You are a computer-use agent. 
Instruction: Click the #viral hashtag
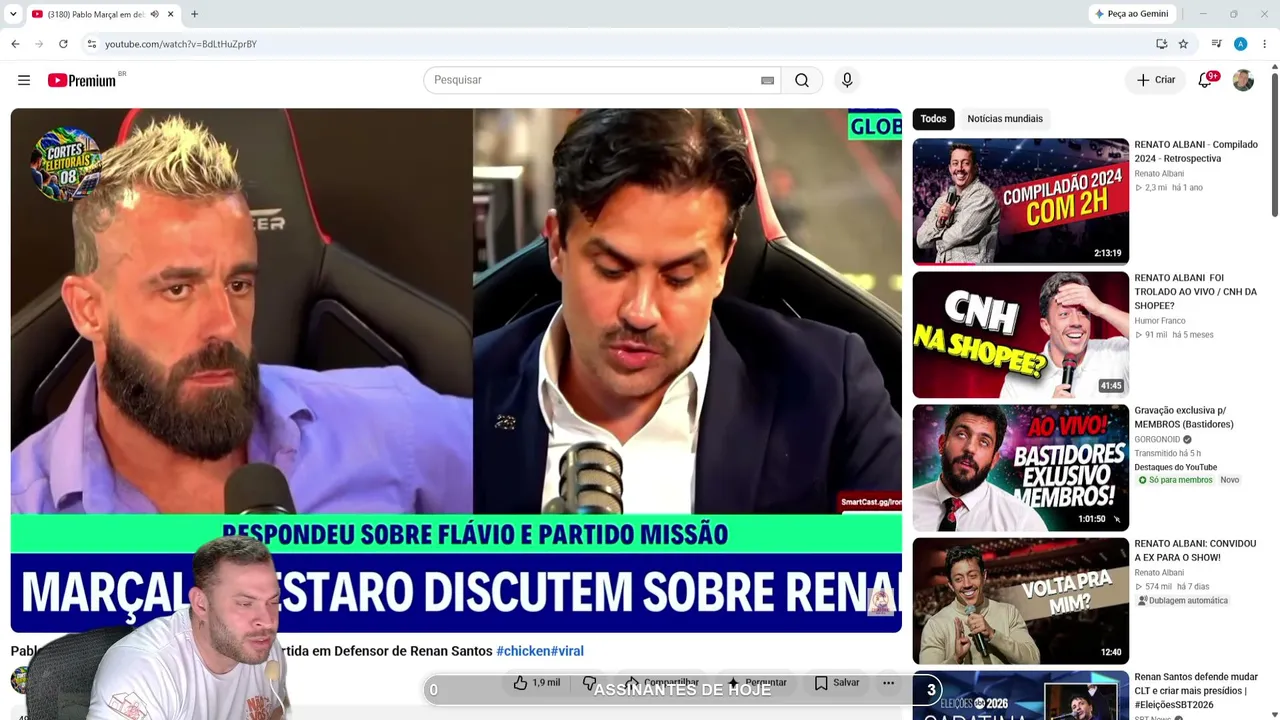[567, 651]
